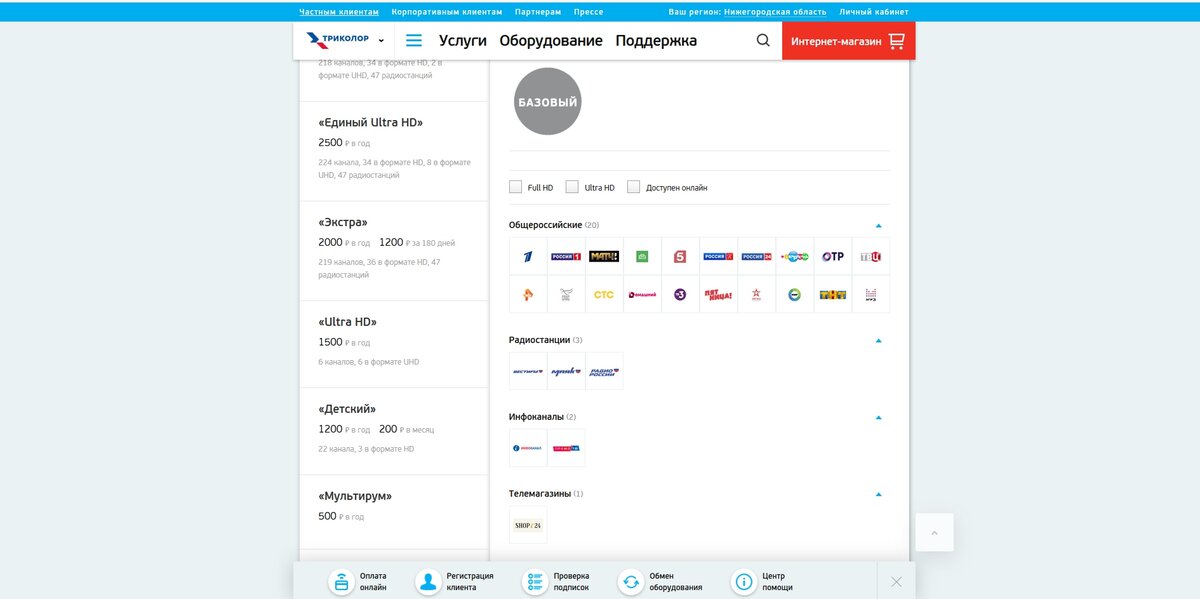Screen dimensions: 1200x599
Task: Open the yellow СТС channel logo
Action: click(x=604, y=294)
